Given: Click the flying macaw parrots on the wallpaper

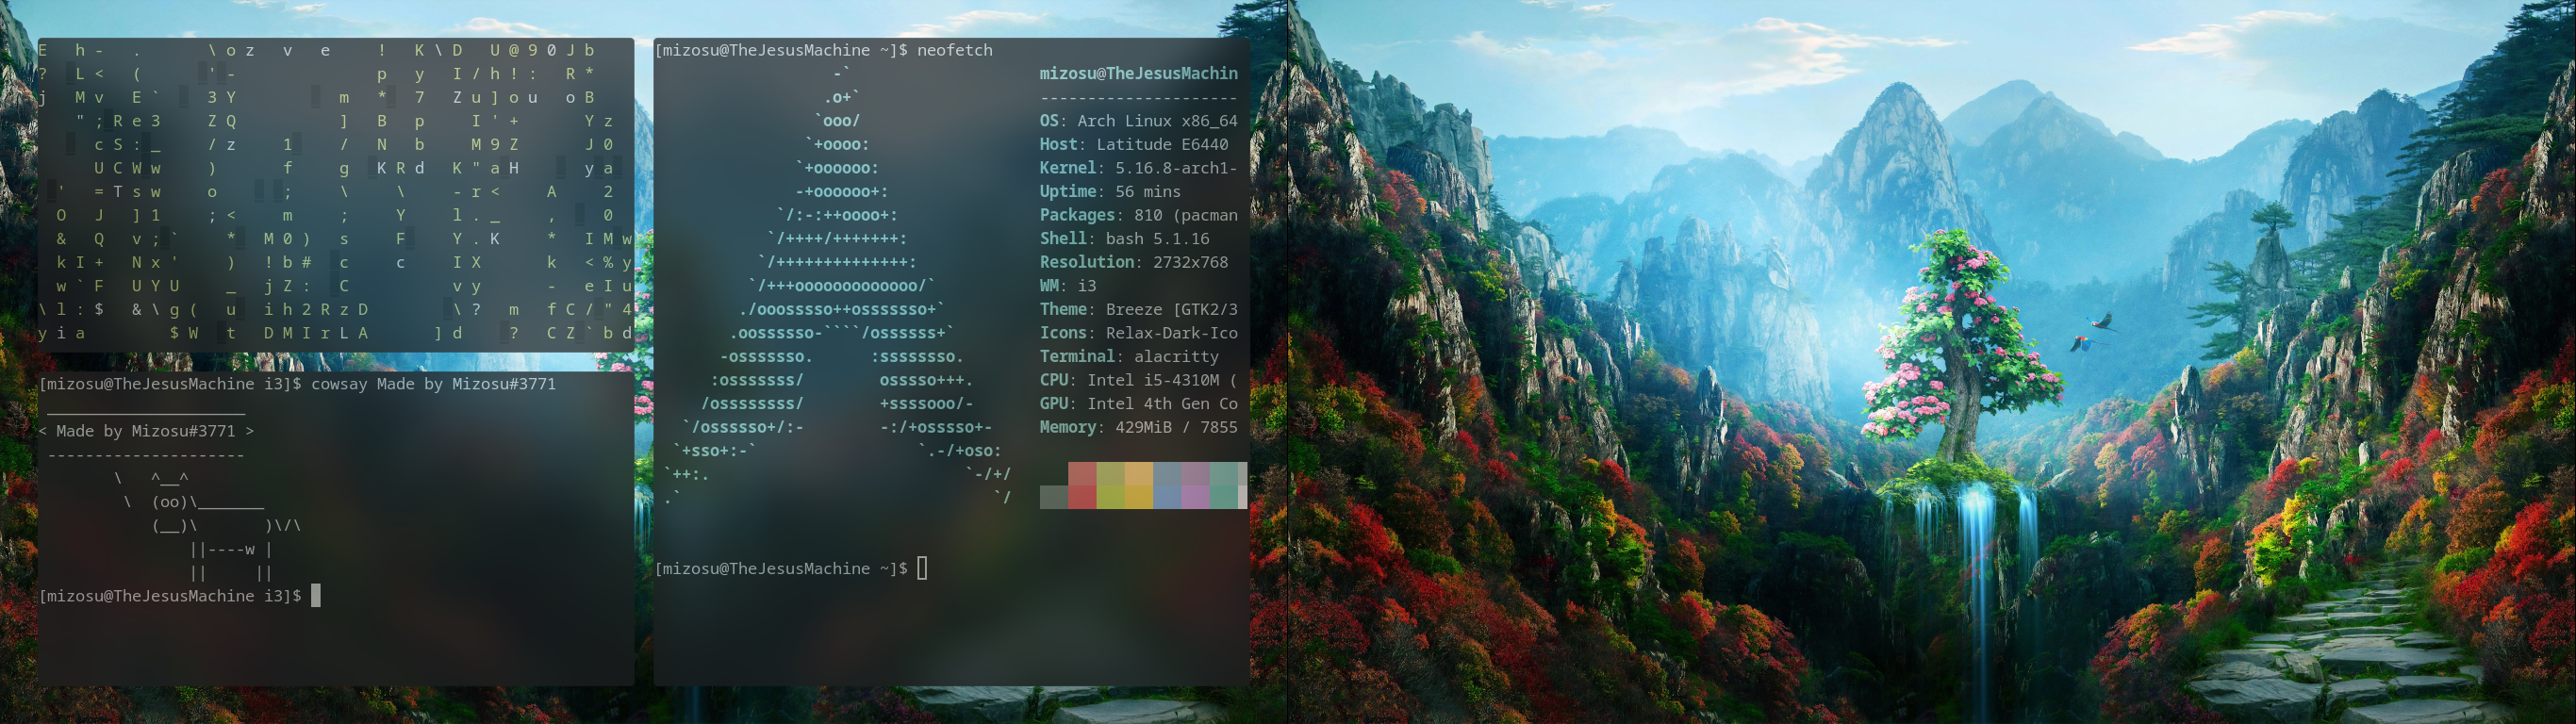Looking at the screenshot, I should click(2092, 332).
